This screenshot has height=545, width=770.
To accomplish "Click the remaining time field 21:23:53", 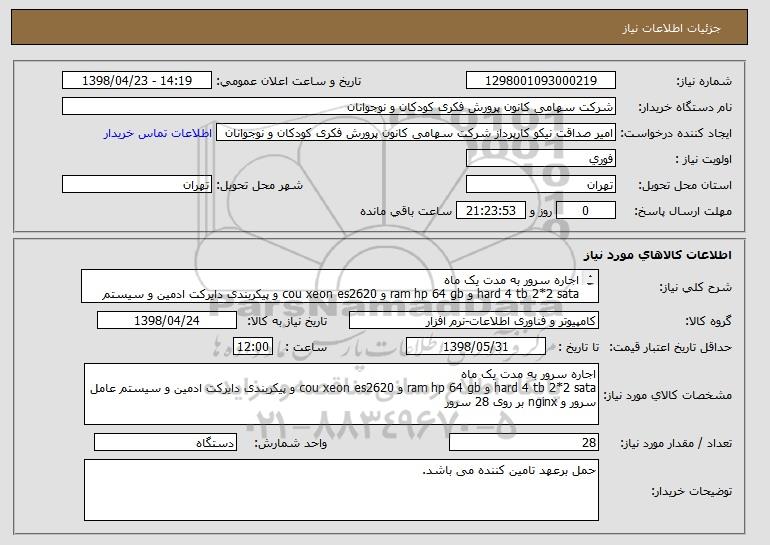I will (491, 211).
